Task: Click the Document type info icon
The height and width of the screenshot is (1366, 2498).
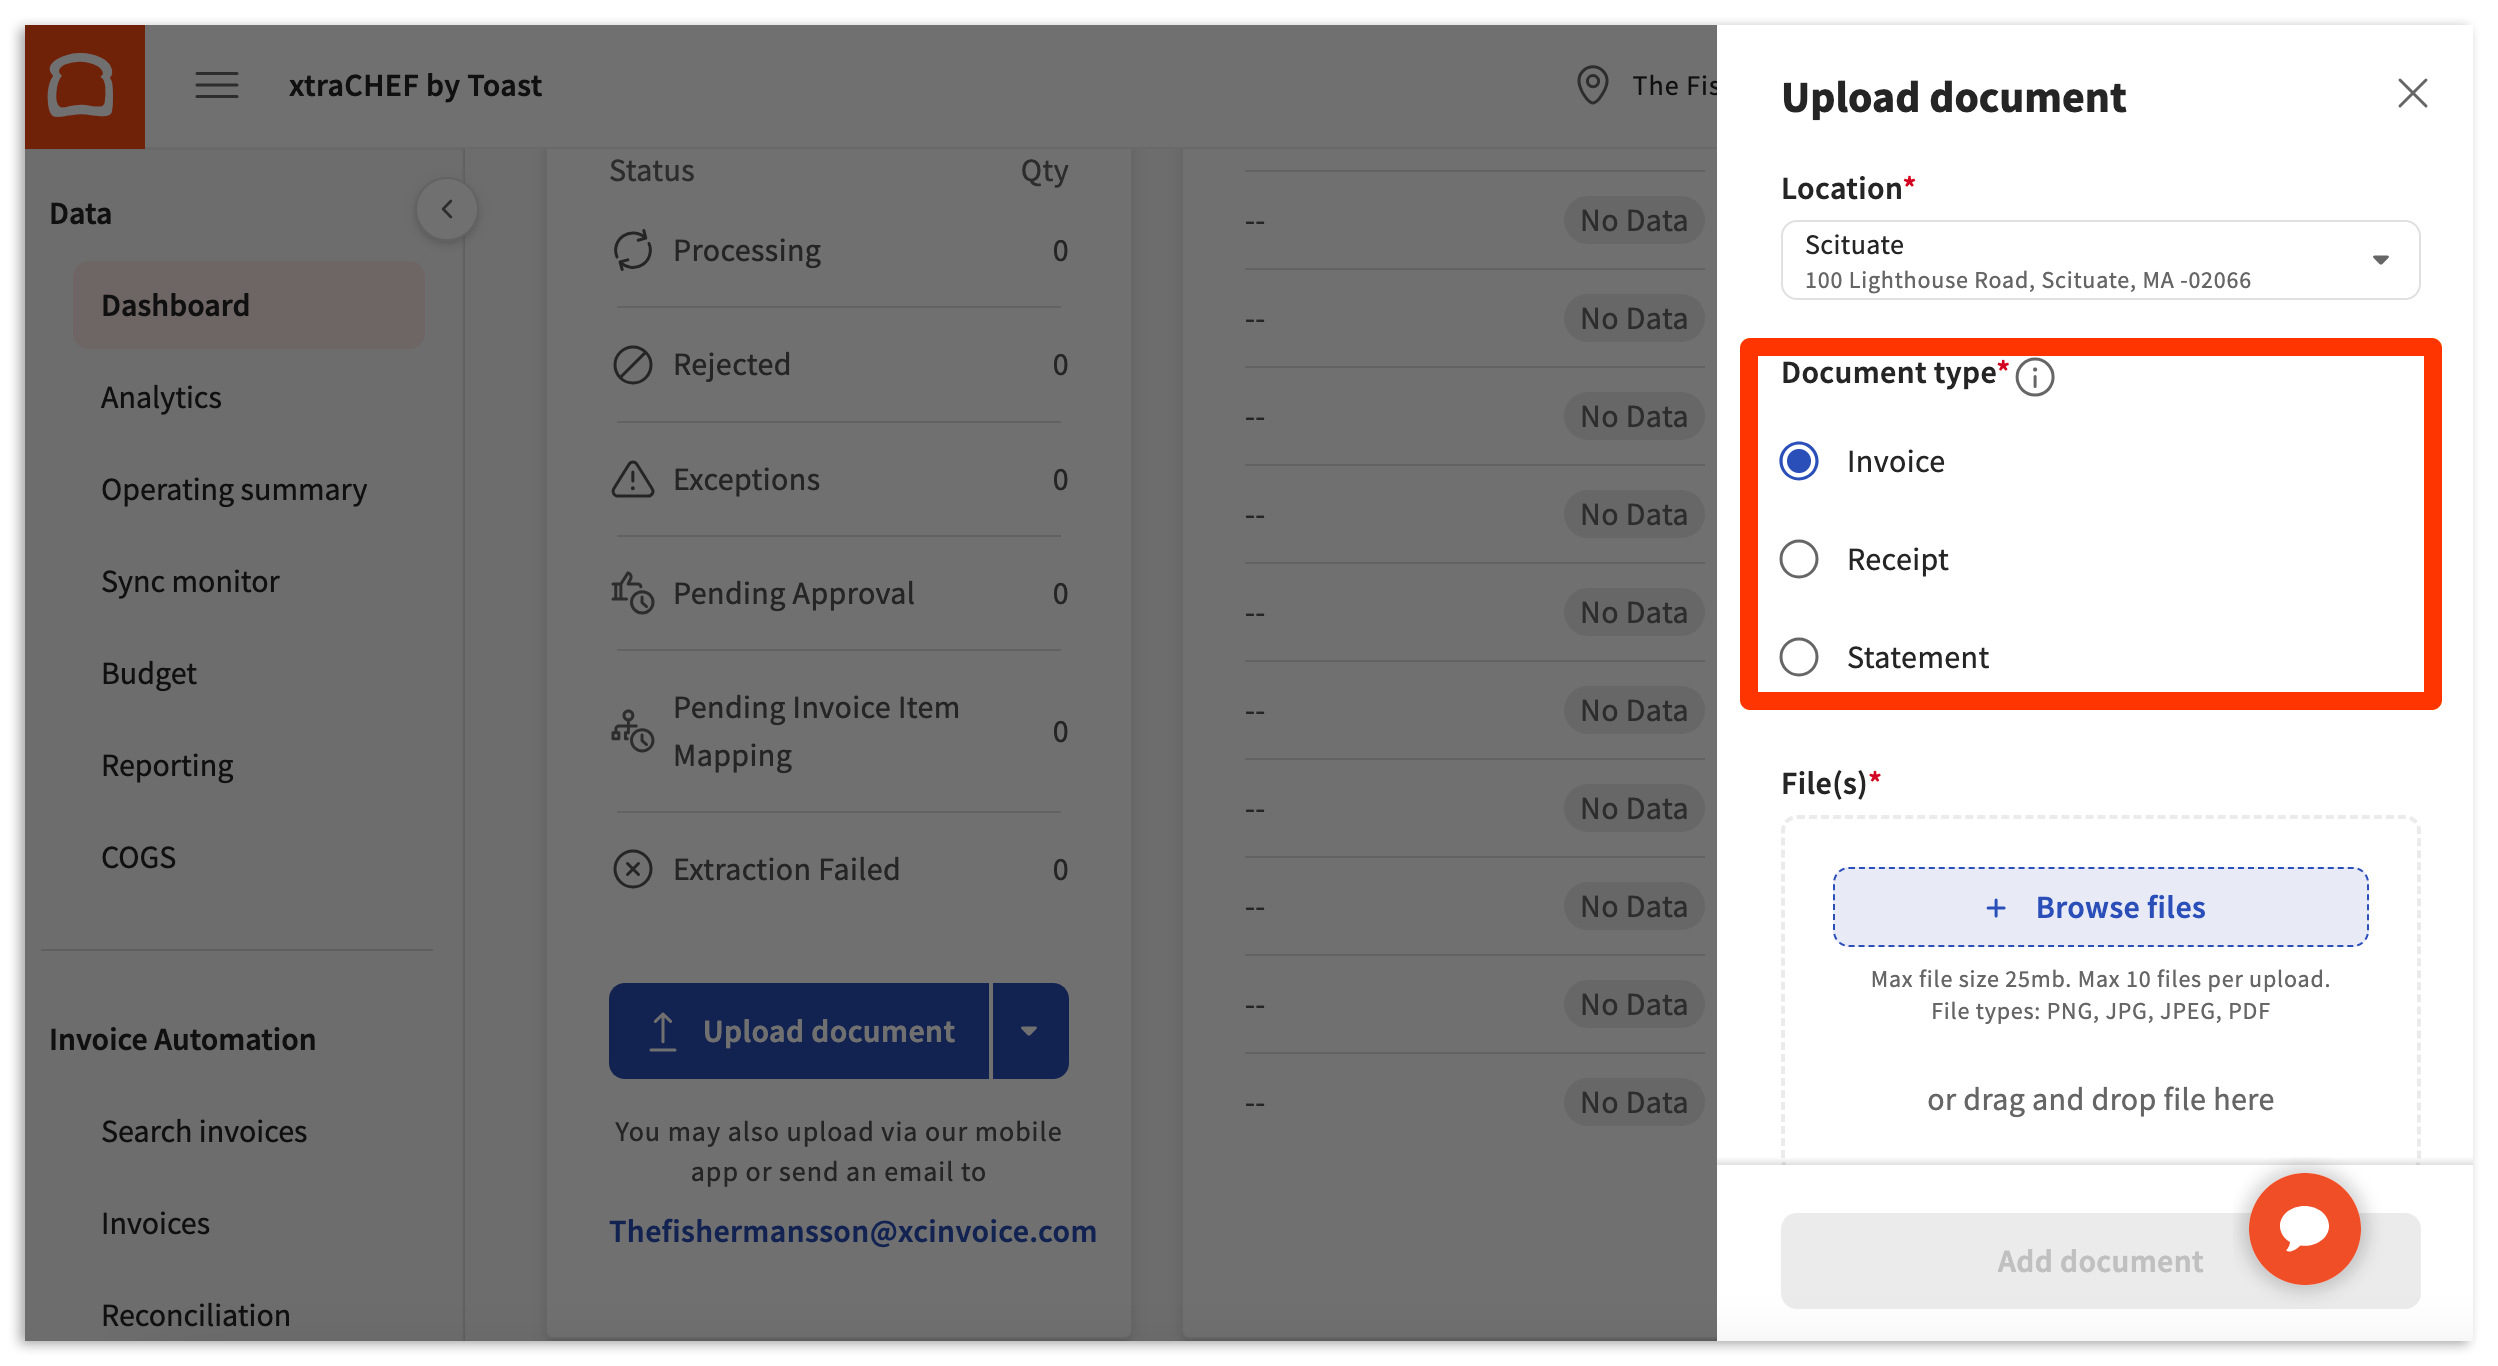Action: 2034,377
